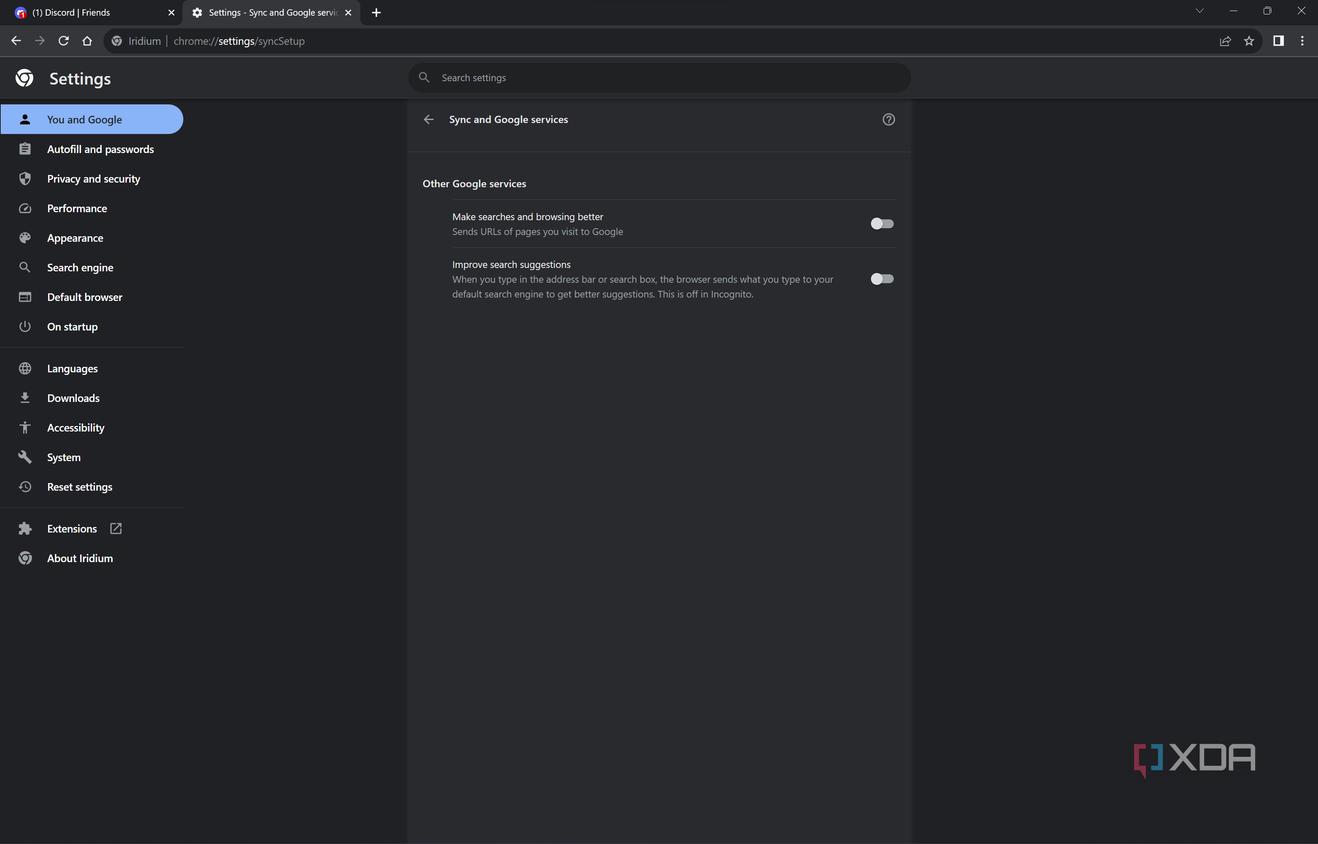Open the side panel icon
Screen dimensions: 1318x844
click(1278, 41)
